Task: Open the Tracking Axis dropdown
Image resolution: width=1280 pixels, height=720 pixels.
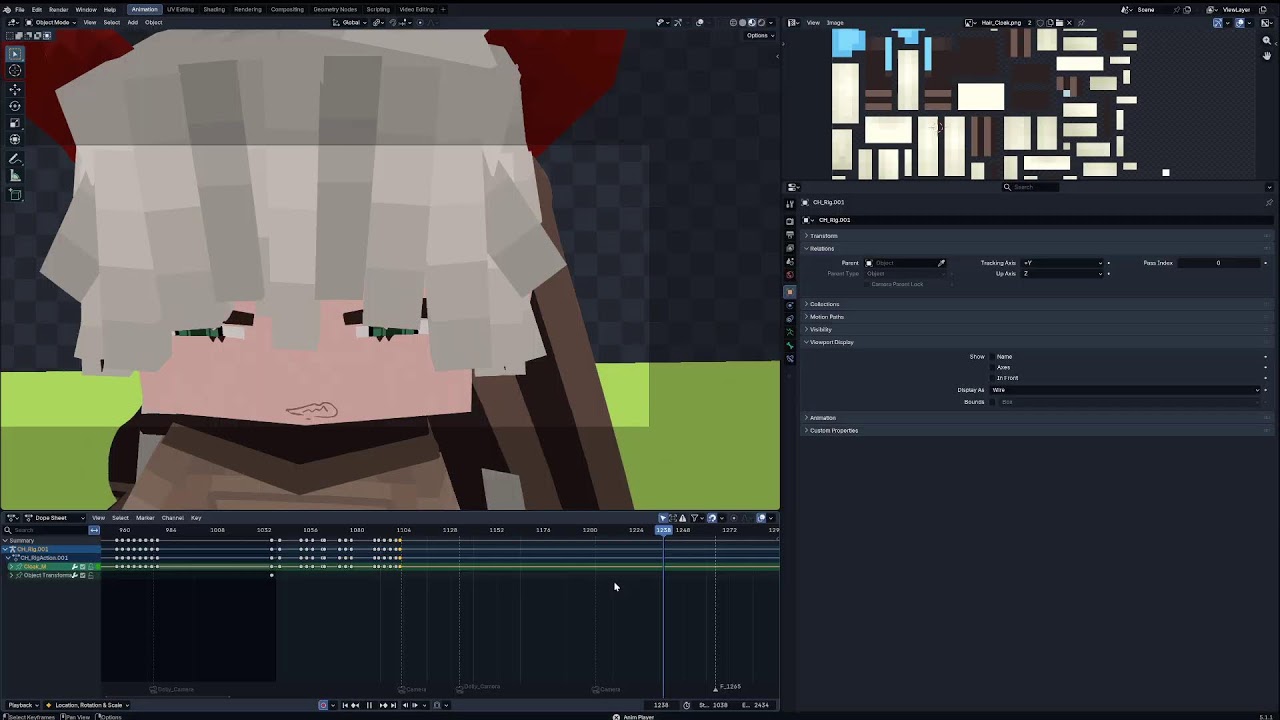Action: click(1062, 263)
